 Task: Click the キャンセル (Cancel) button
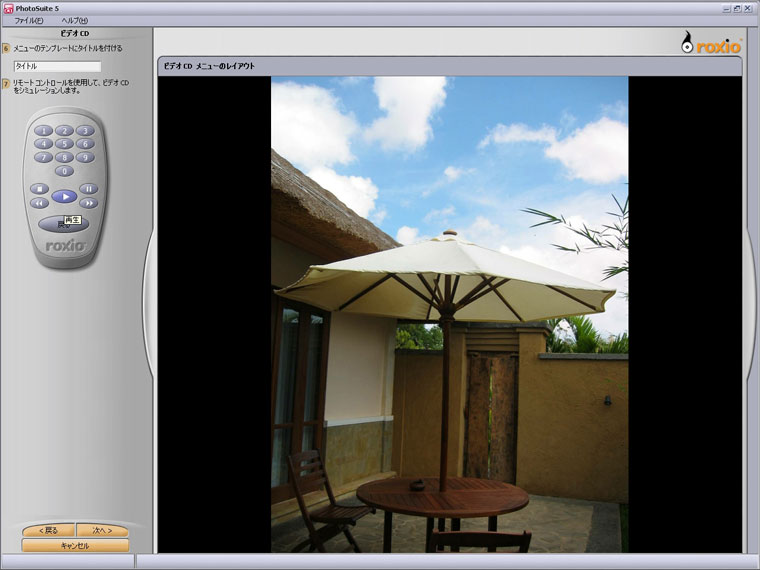pyautogui.click(x=75, y=546)
